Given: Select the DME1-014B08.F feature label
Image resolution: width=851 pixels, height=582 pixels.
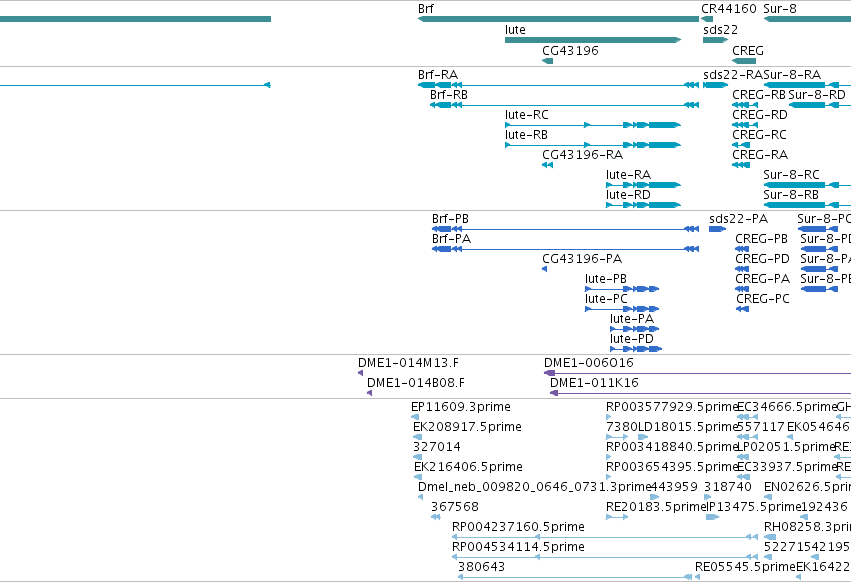Looking at the screenshot, I should pyautogui.click(x=416, y=383).
